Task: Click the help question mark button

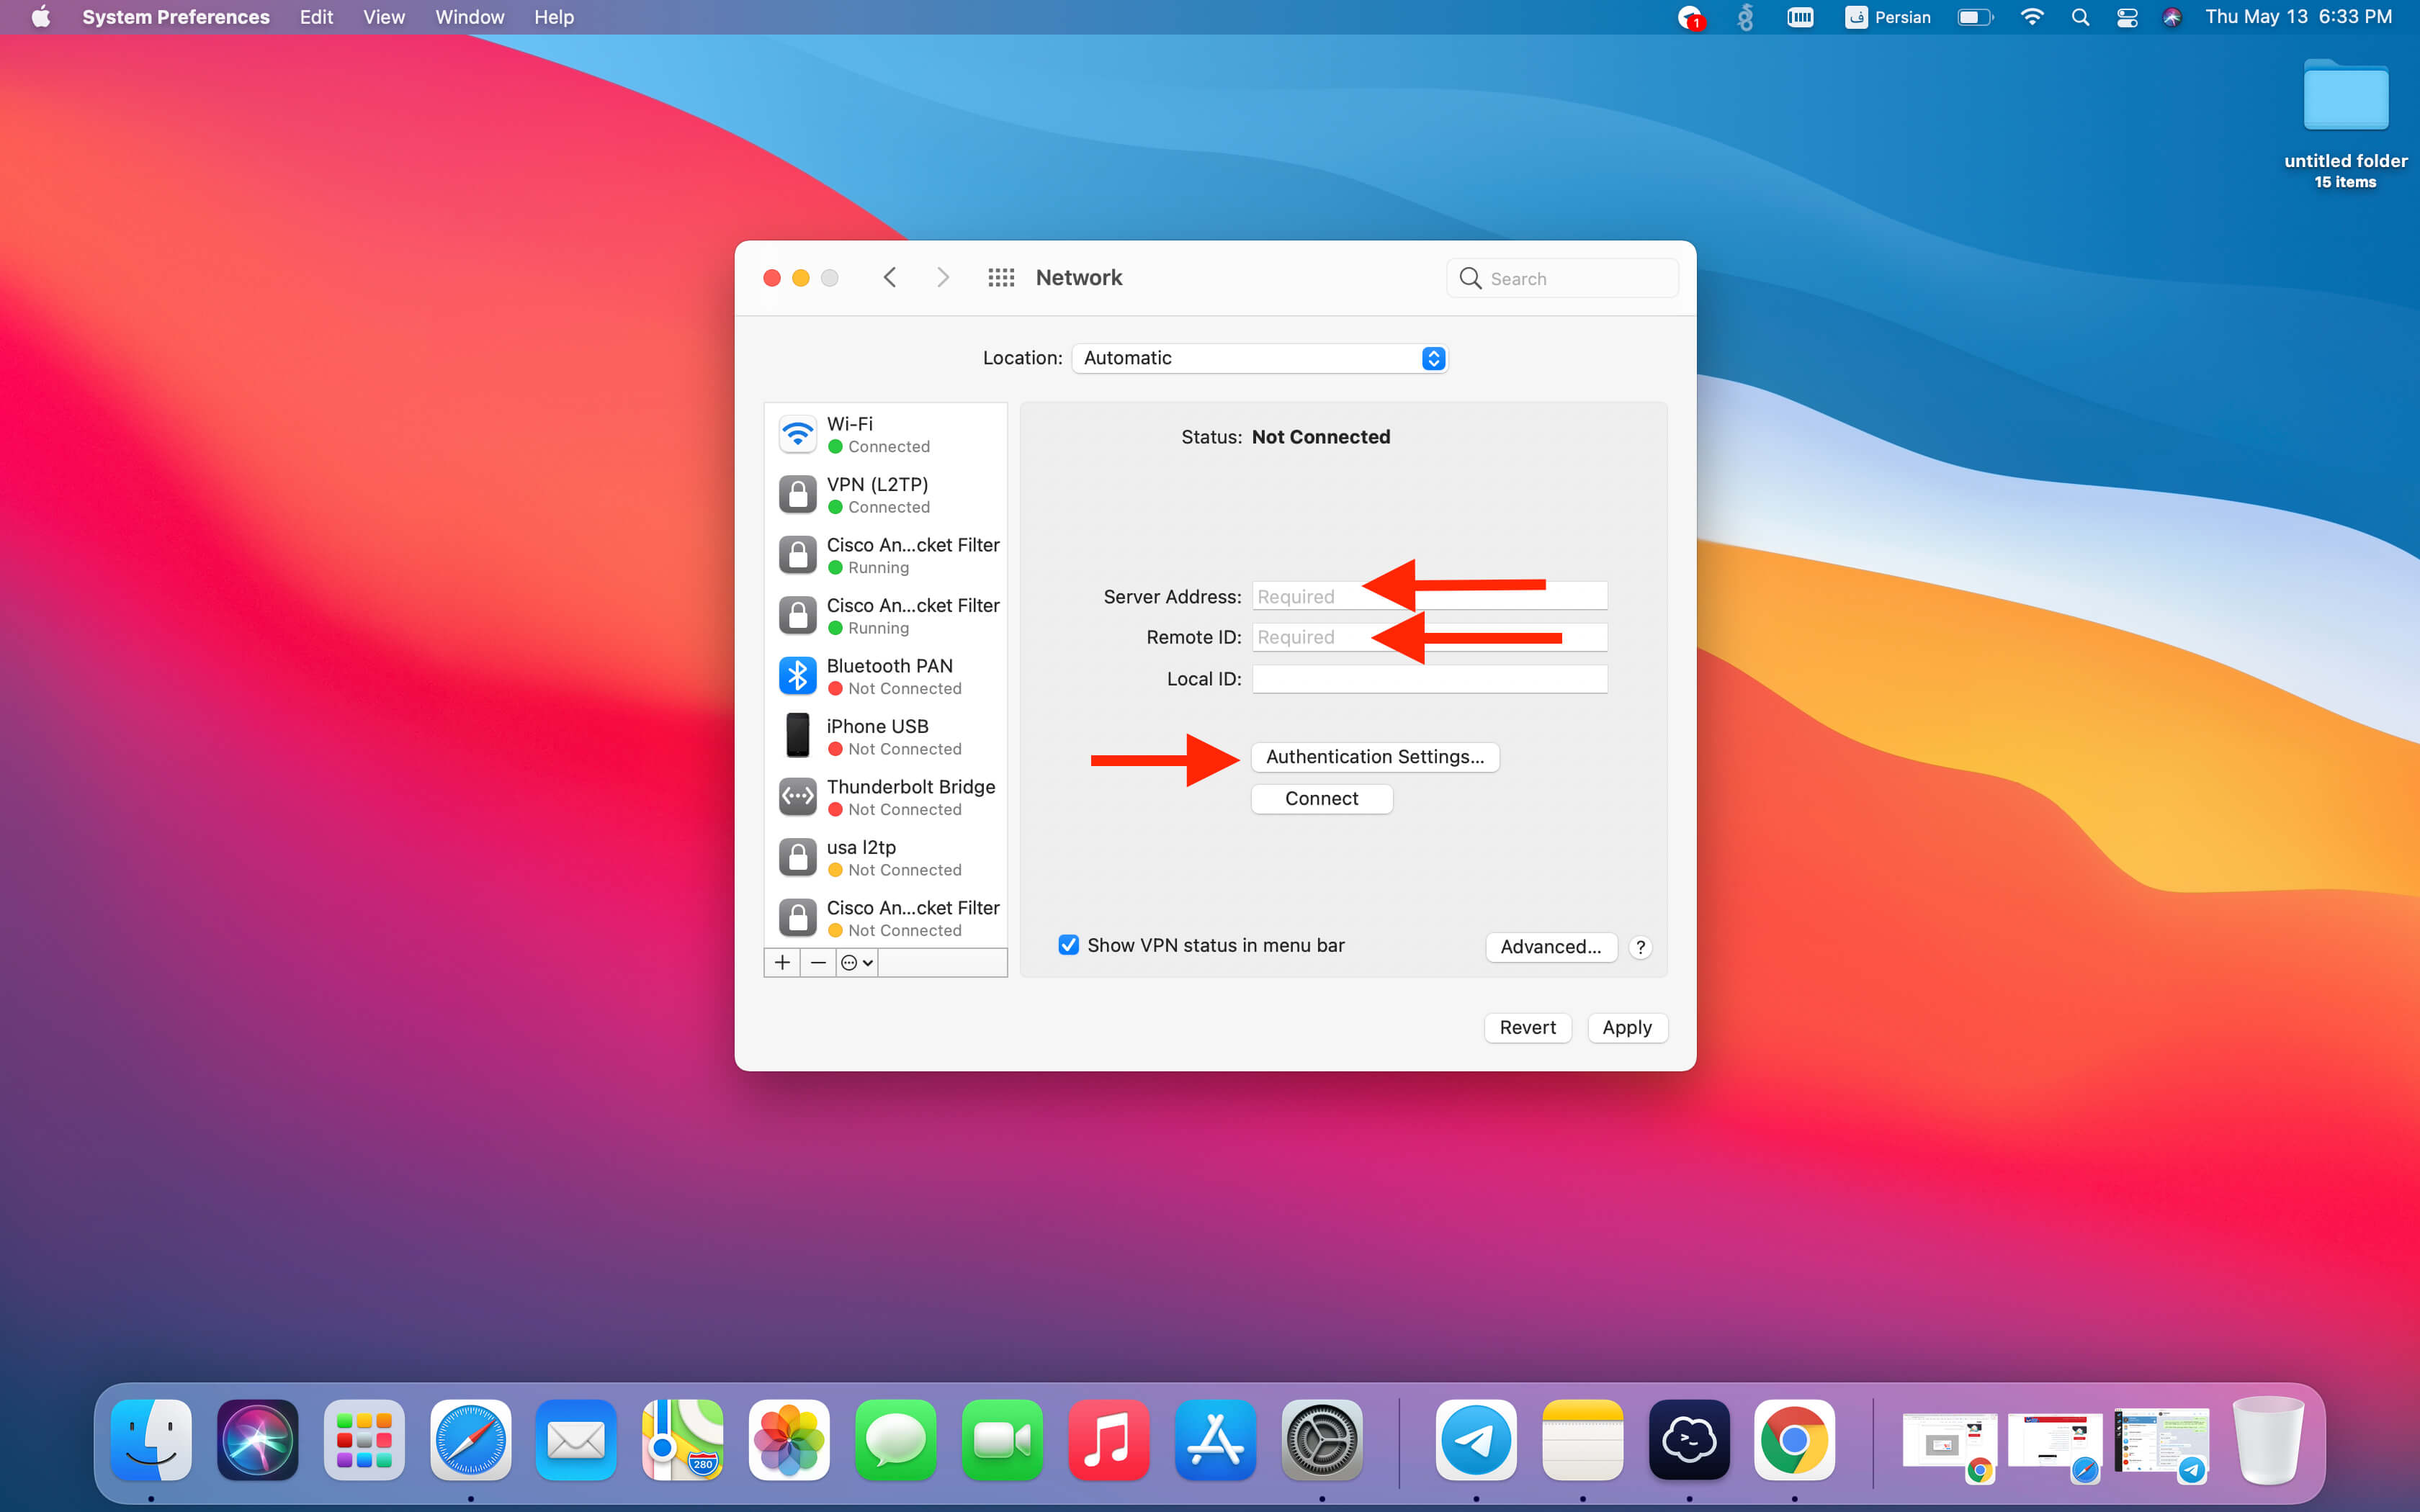Action: pyautogui.click(x=1640, y=947)
